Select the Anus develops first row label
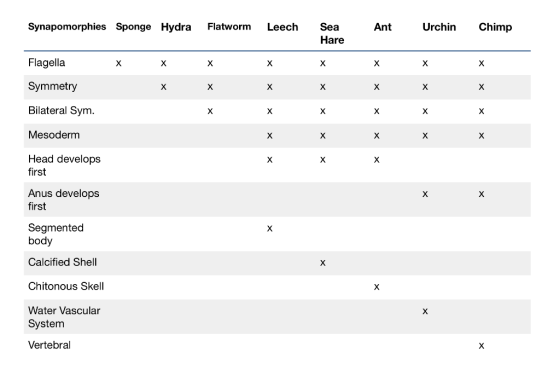Screen dimensions: 560x370 (64, 200)
